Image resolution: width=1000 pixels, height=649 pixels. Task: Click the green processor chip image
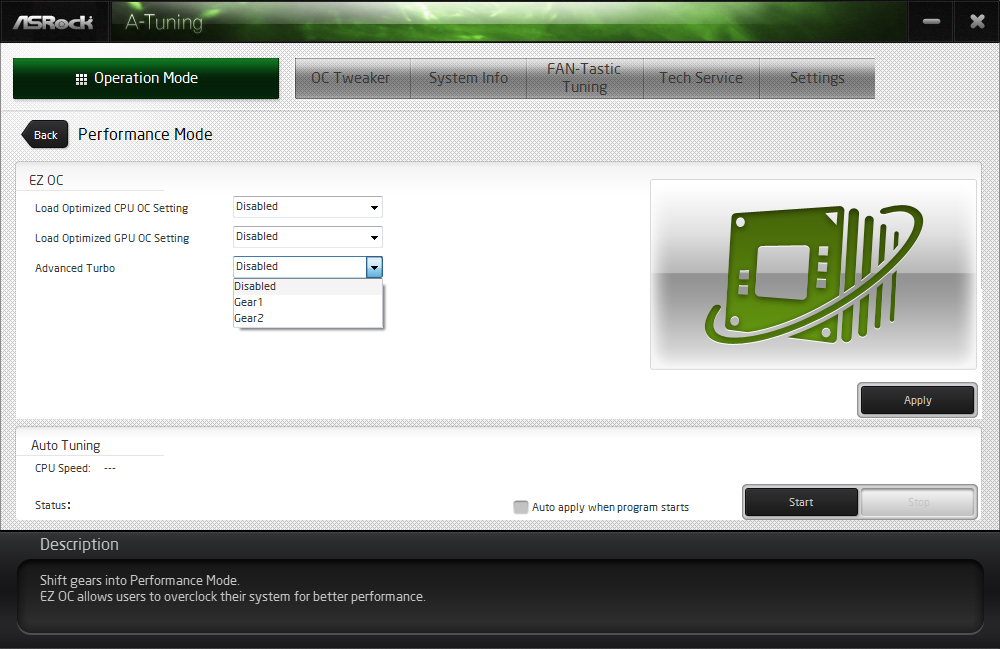813,274
